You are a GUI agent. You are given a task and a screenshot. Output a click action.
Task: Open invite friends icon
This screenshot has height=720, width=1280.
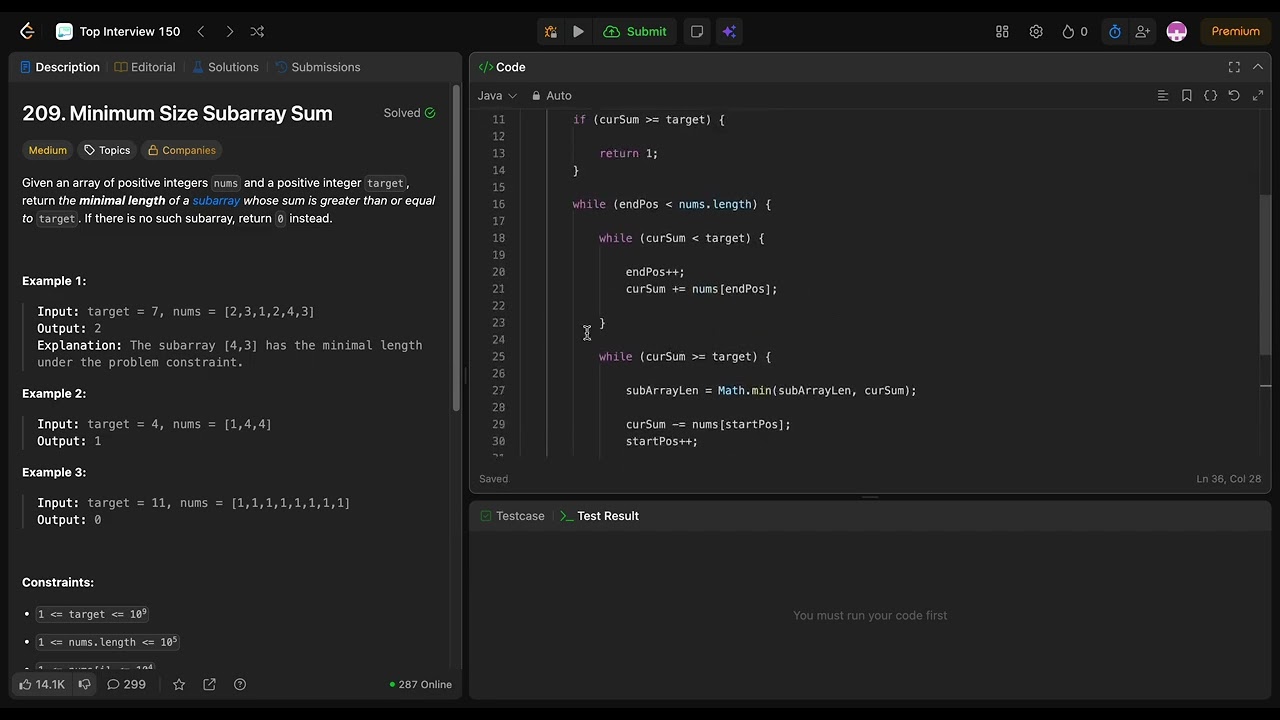[1143, 31]
